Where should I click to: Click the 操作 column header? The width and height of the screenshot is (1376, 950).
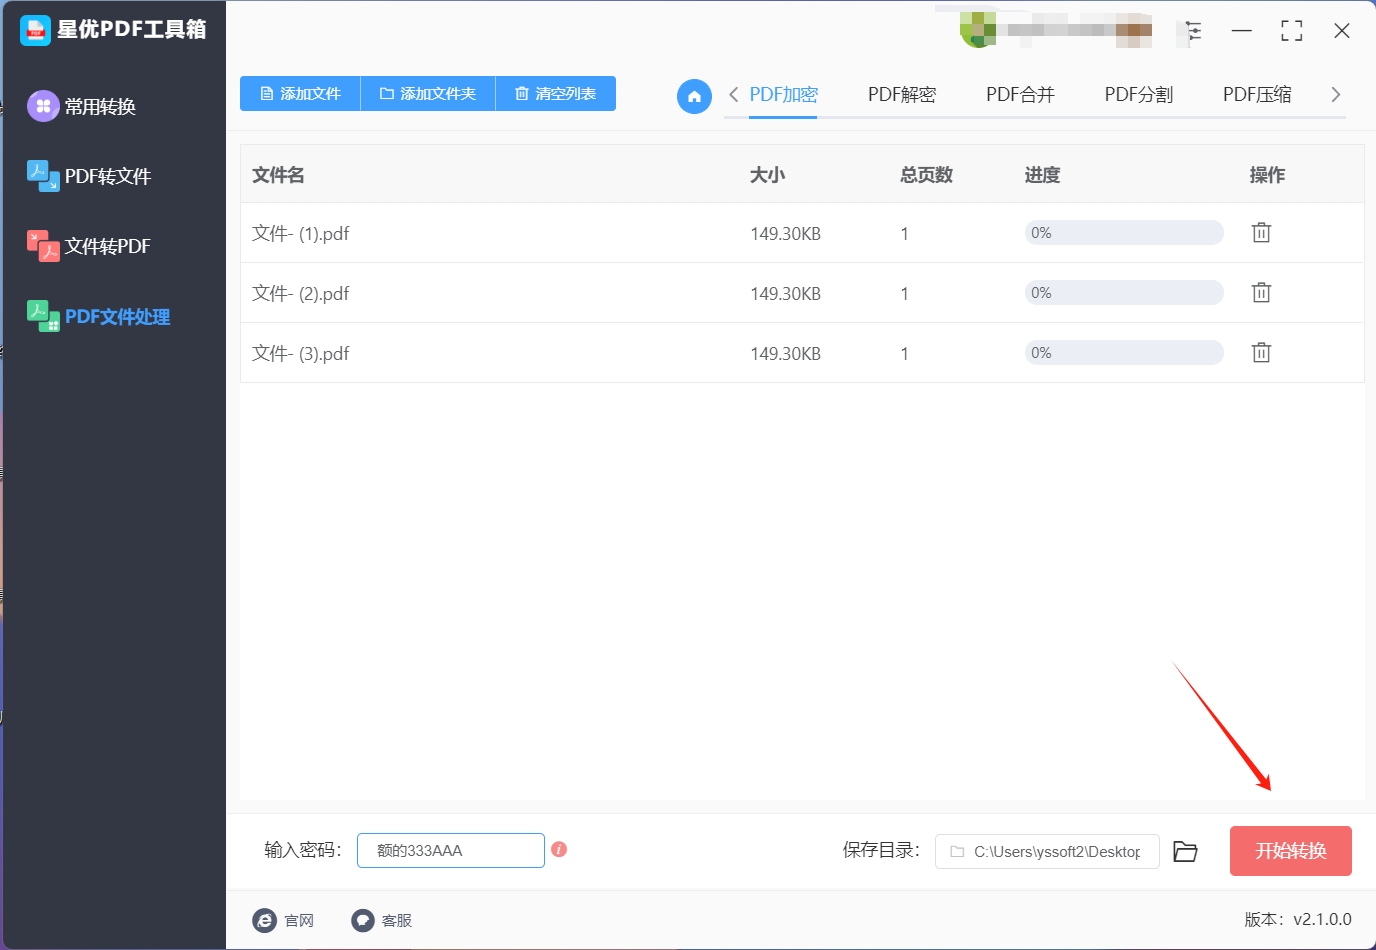coord(1267,175)
